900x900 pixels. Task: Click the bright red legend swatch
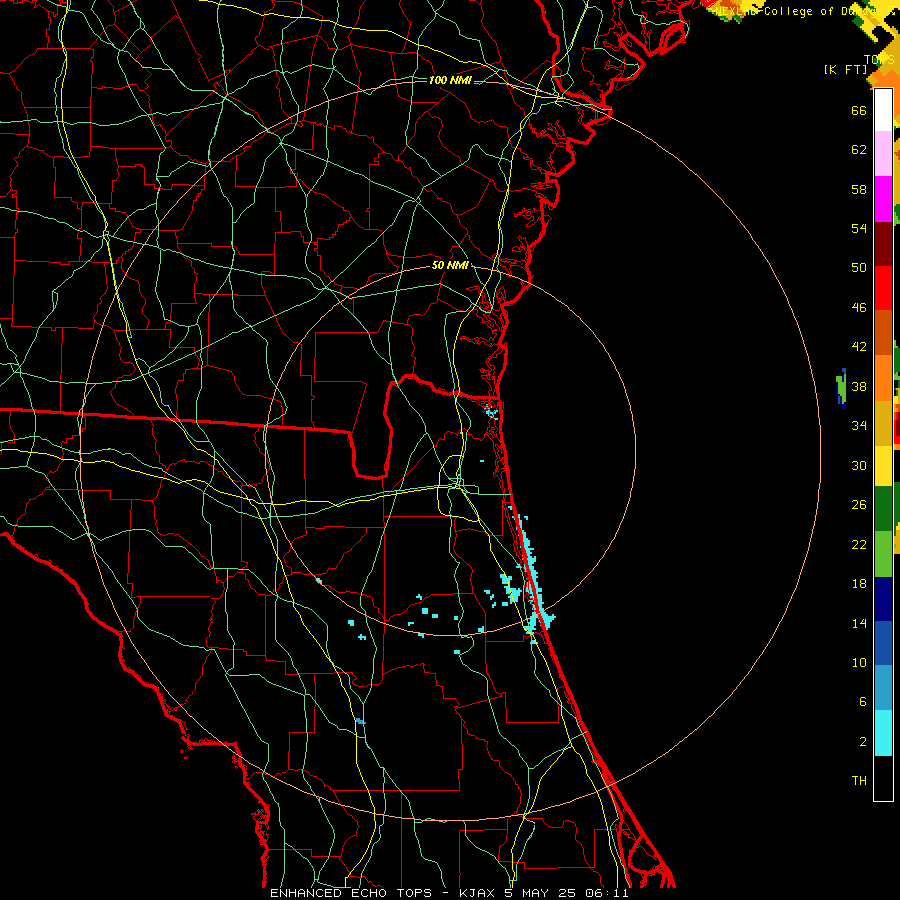click(883, 288)
